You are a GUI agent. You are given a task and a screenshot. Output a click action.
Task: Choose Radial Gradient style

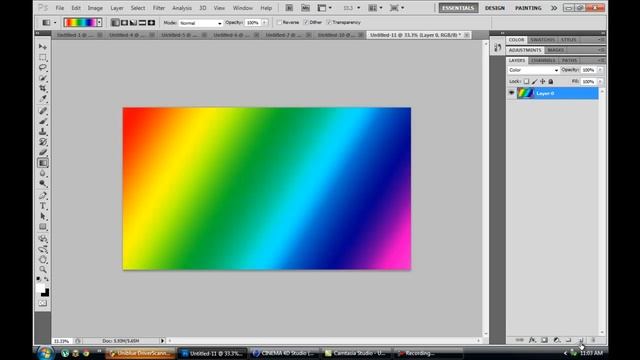124,23
